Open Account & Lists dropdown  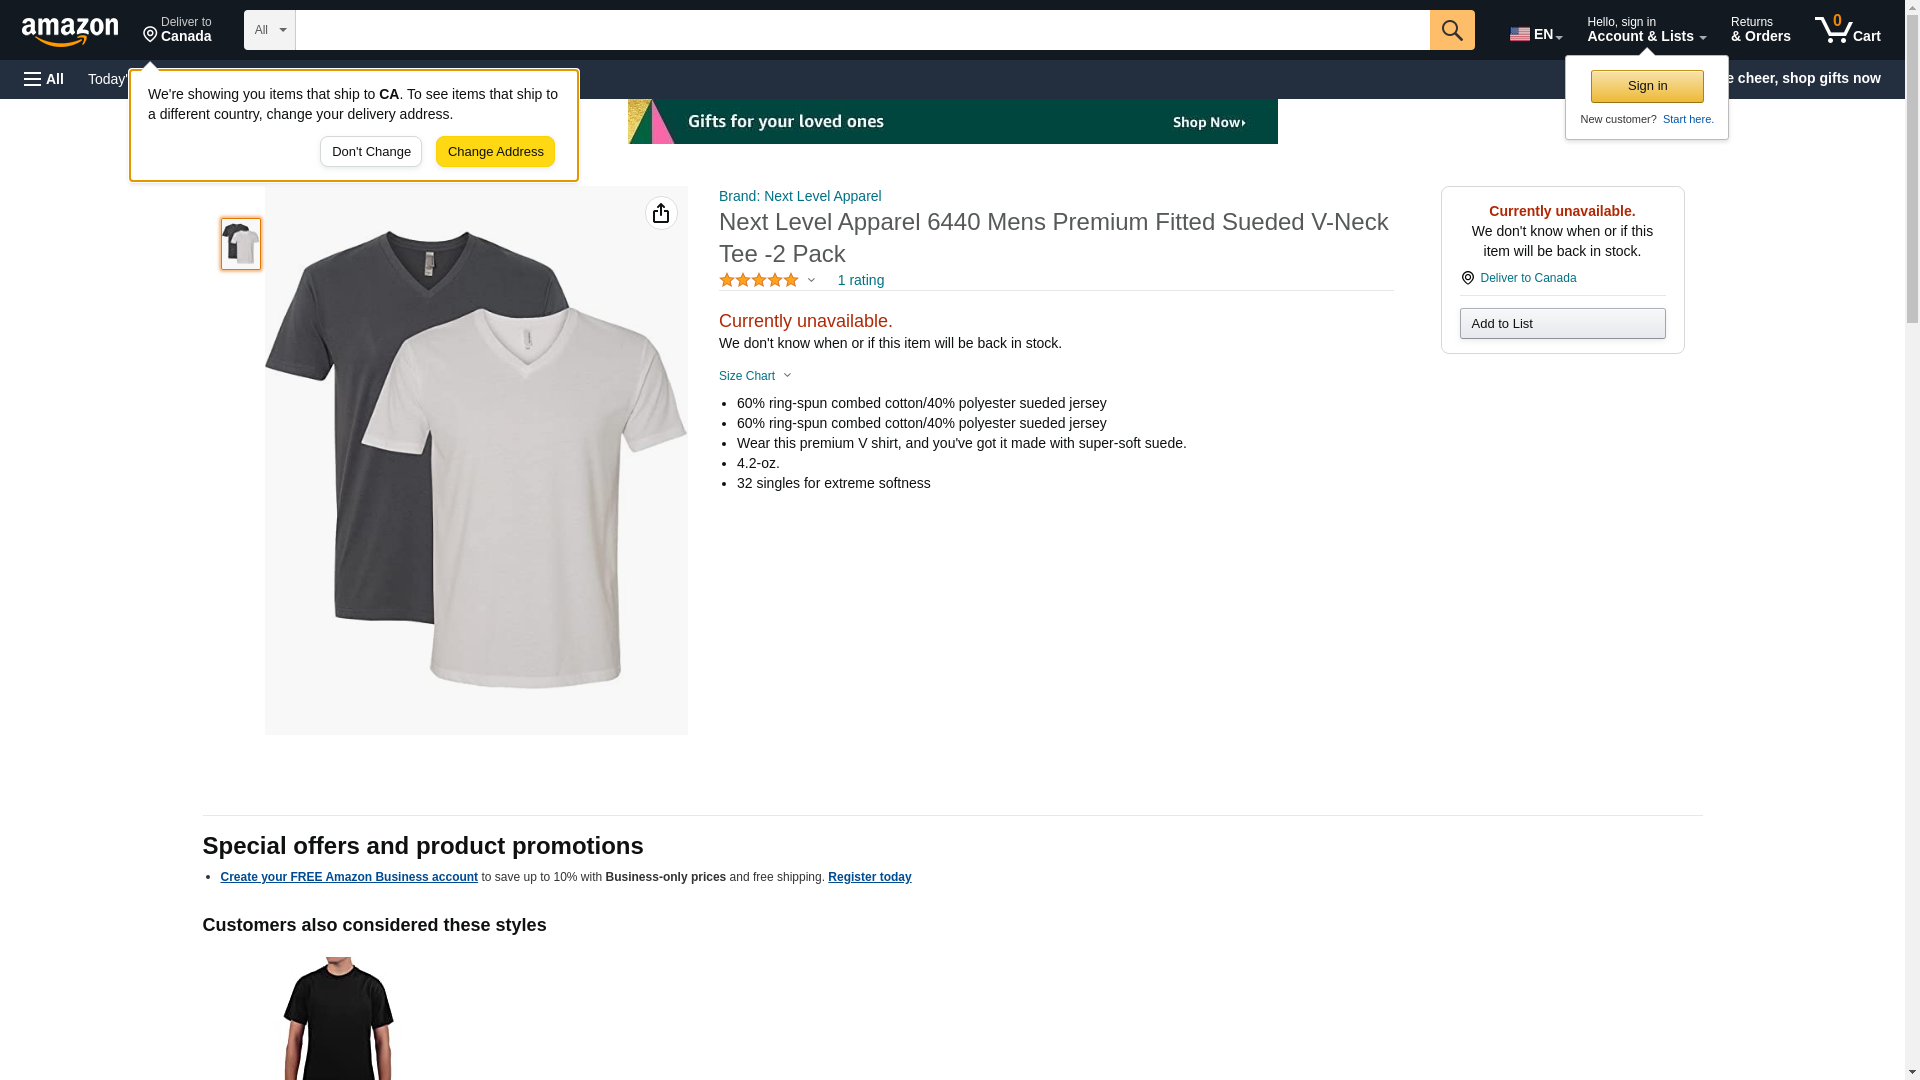click(1646, 30)
